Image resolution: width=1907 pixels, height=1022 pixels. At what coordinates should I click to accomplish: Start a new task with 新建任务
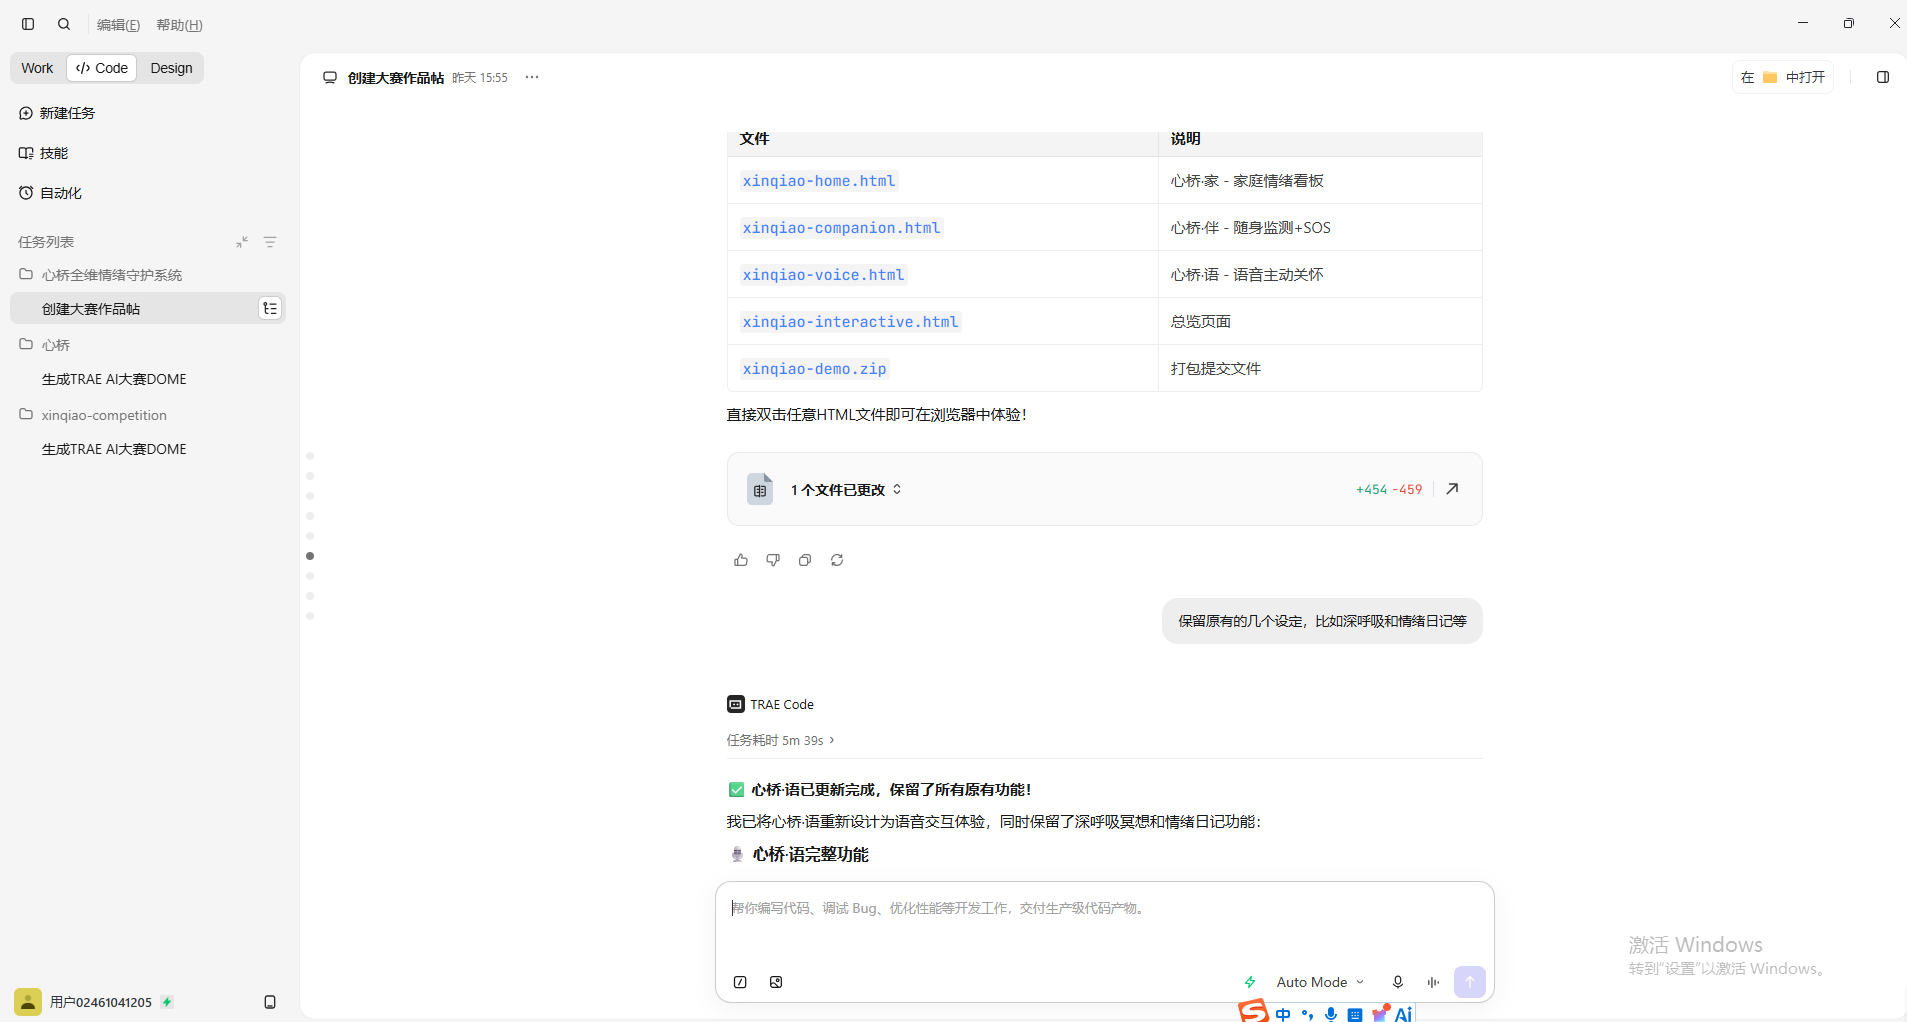(x=57, y=113)
